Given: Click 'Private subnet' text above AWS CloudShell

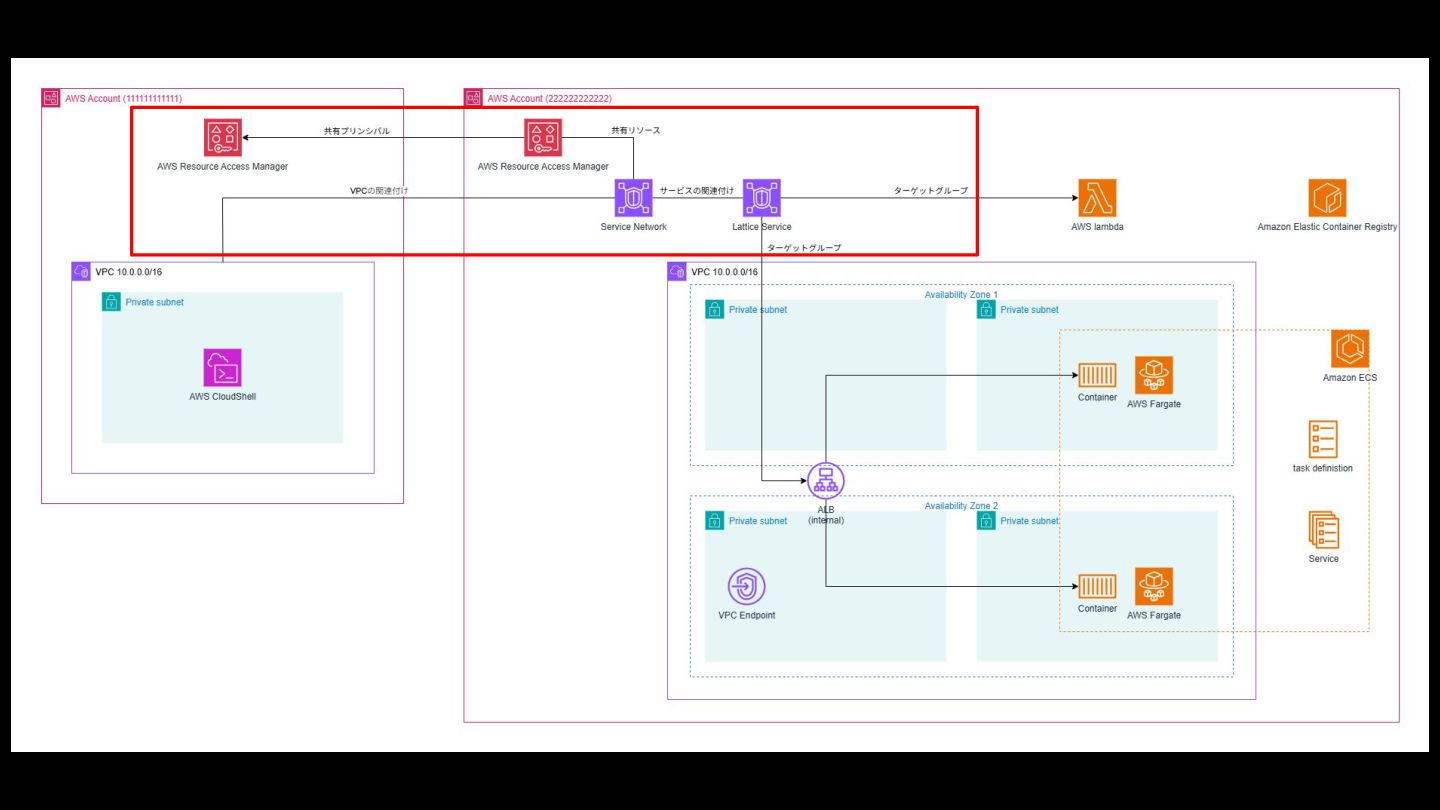Looking at the screenshot, I should [155, 302].
